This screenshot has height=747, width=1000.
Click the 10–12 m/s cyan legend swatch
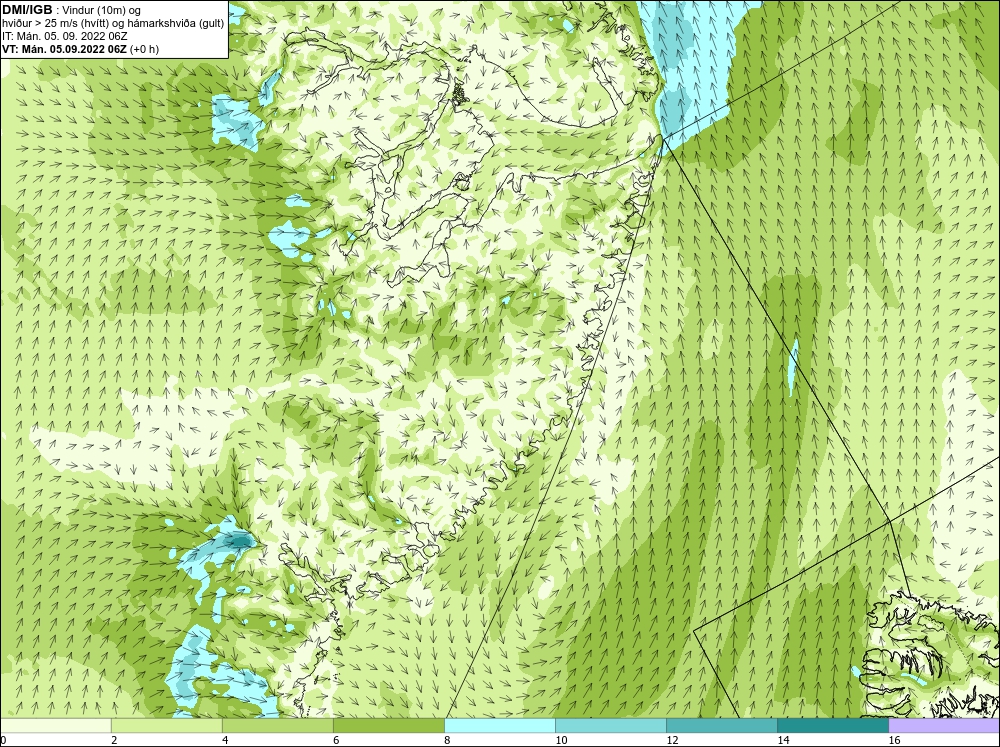pyautogui.click(x=611, y=725)
